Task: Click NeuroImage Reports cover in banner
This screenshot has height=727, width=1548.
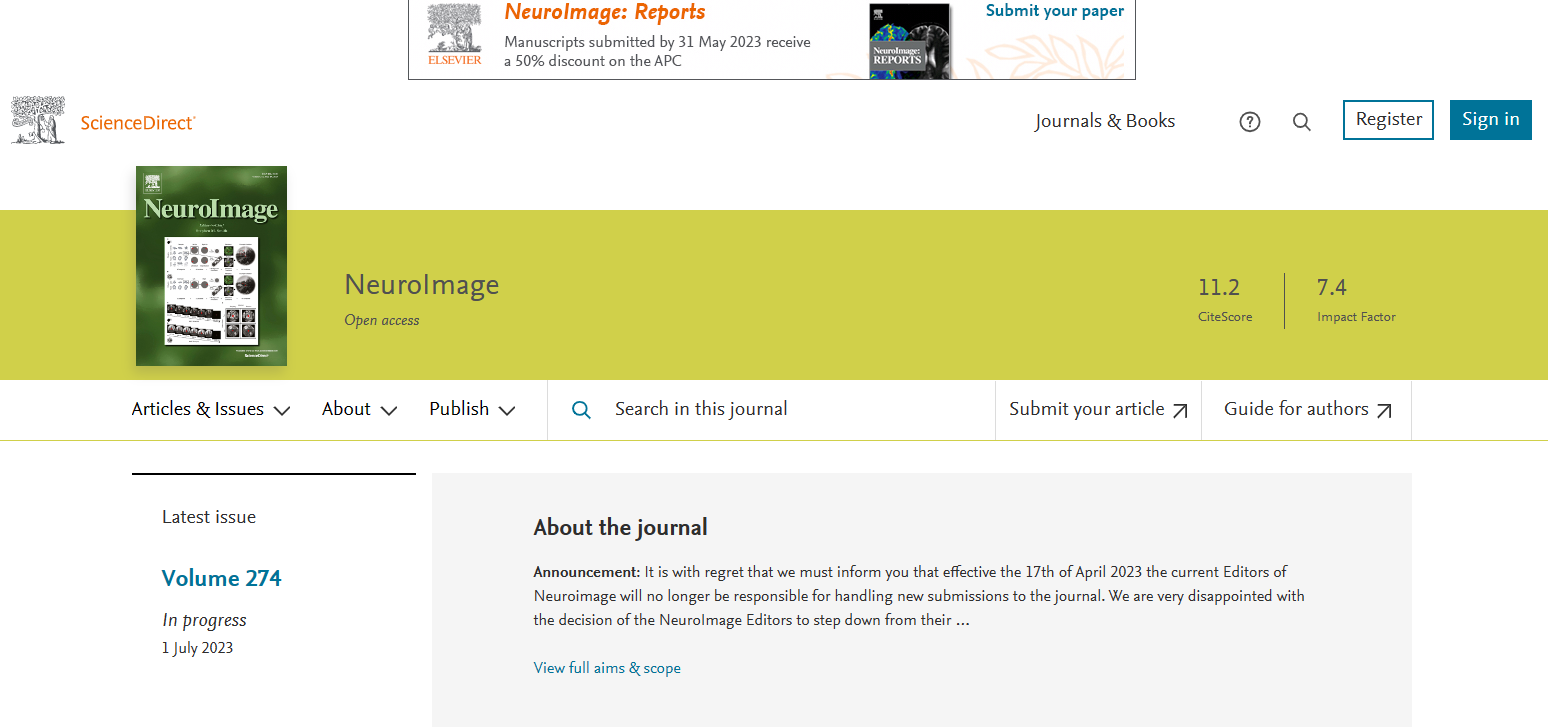Action: click(909, 41)
